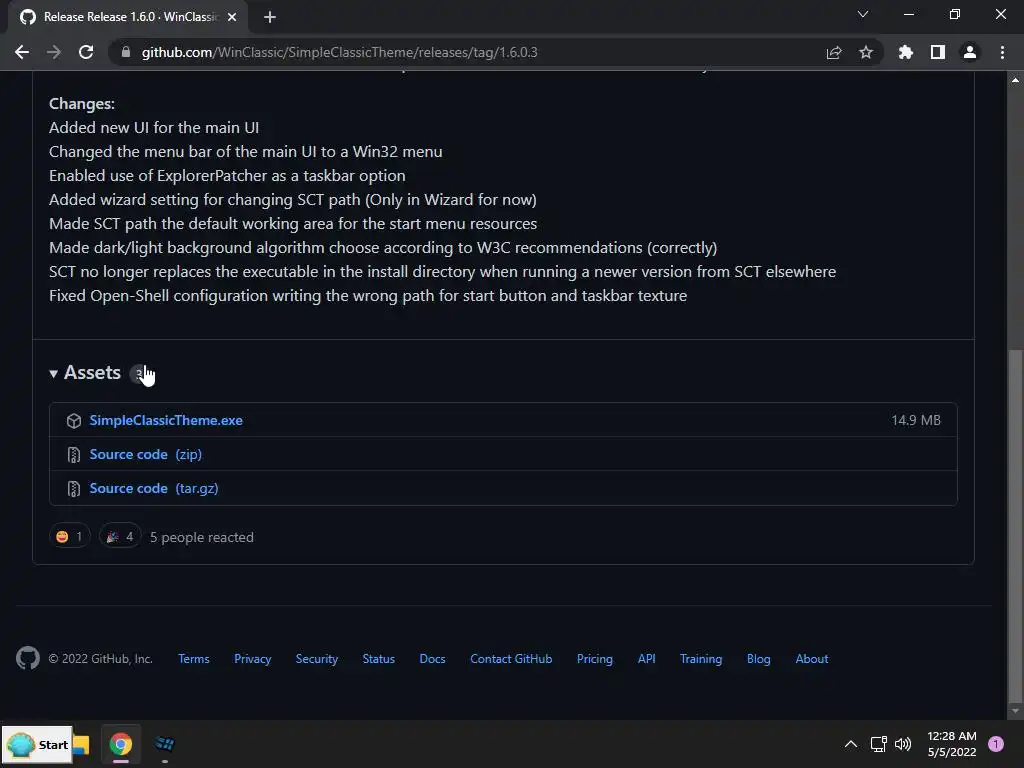Open the Status footer link
The height and width of the screenshot is (768, 1024).
(379, 659)
